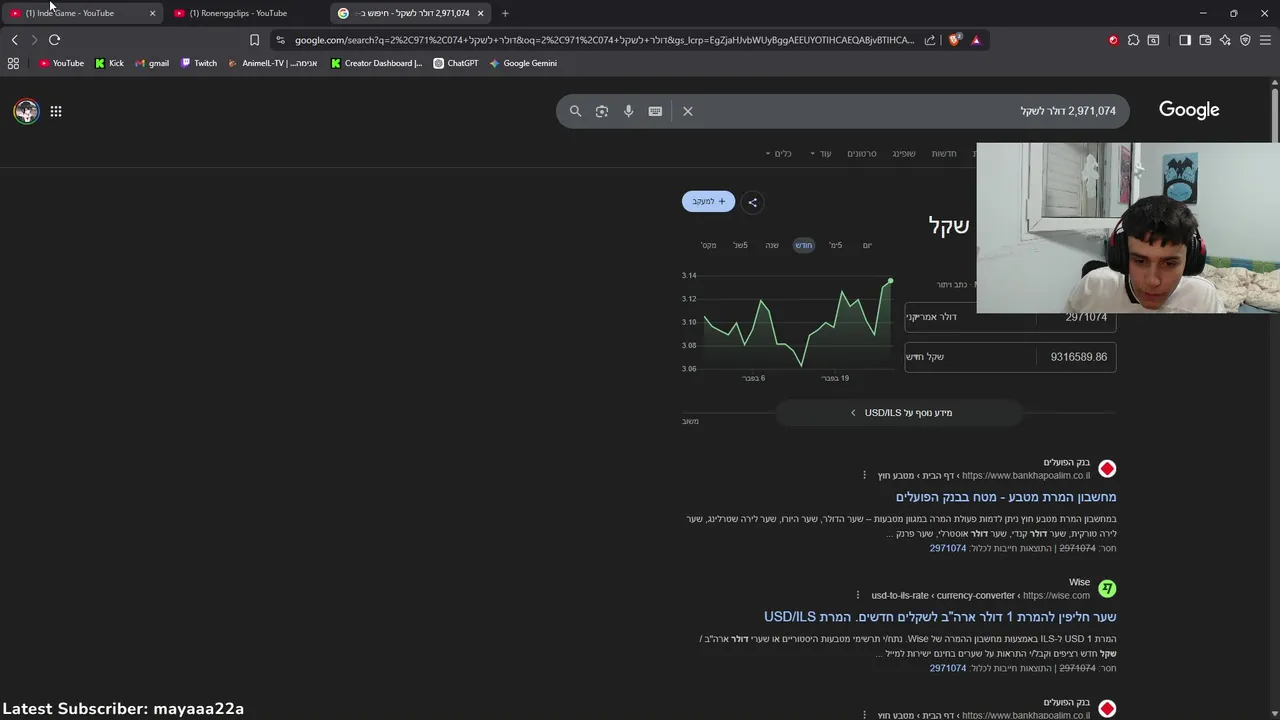Screen dimensions: 1280x720
Task: Open the bank Hapoalim currency calculator result
Action: [1006, 497]
